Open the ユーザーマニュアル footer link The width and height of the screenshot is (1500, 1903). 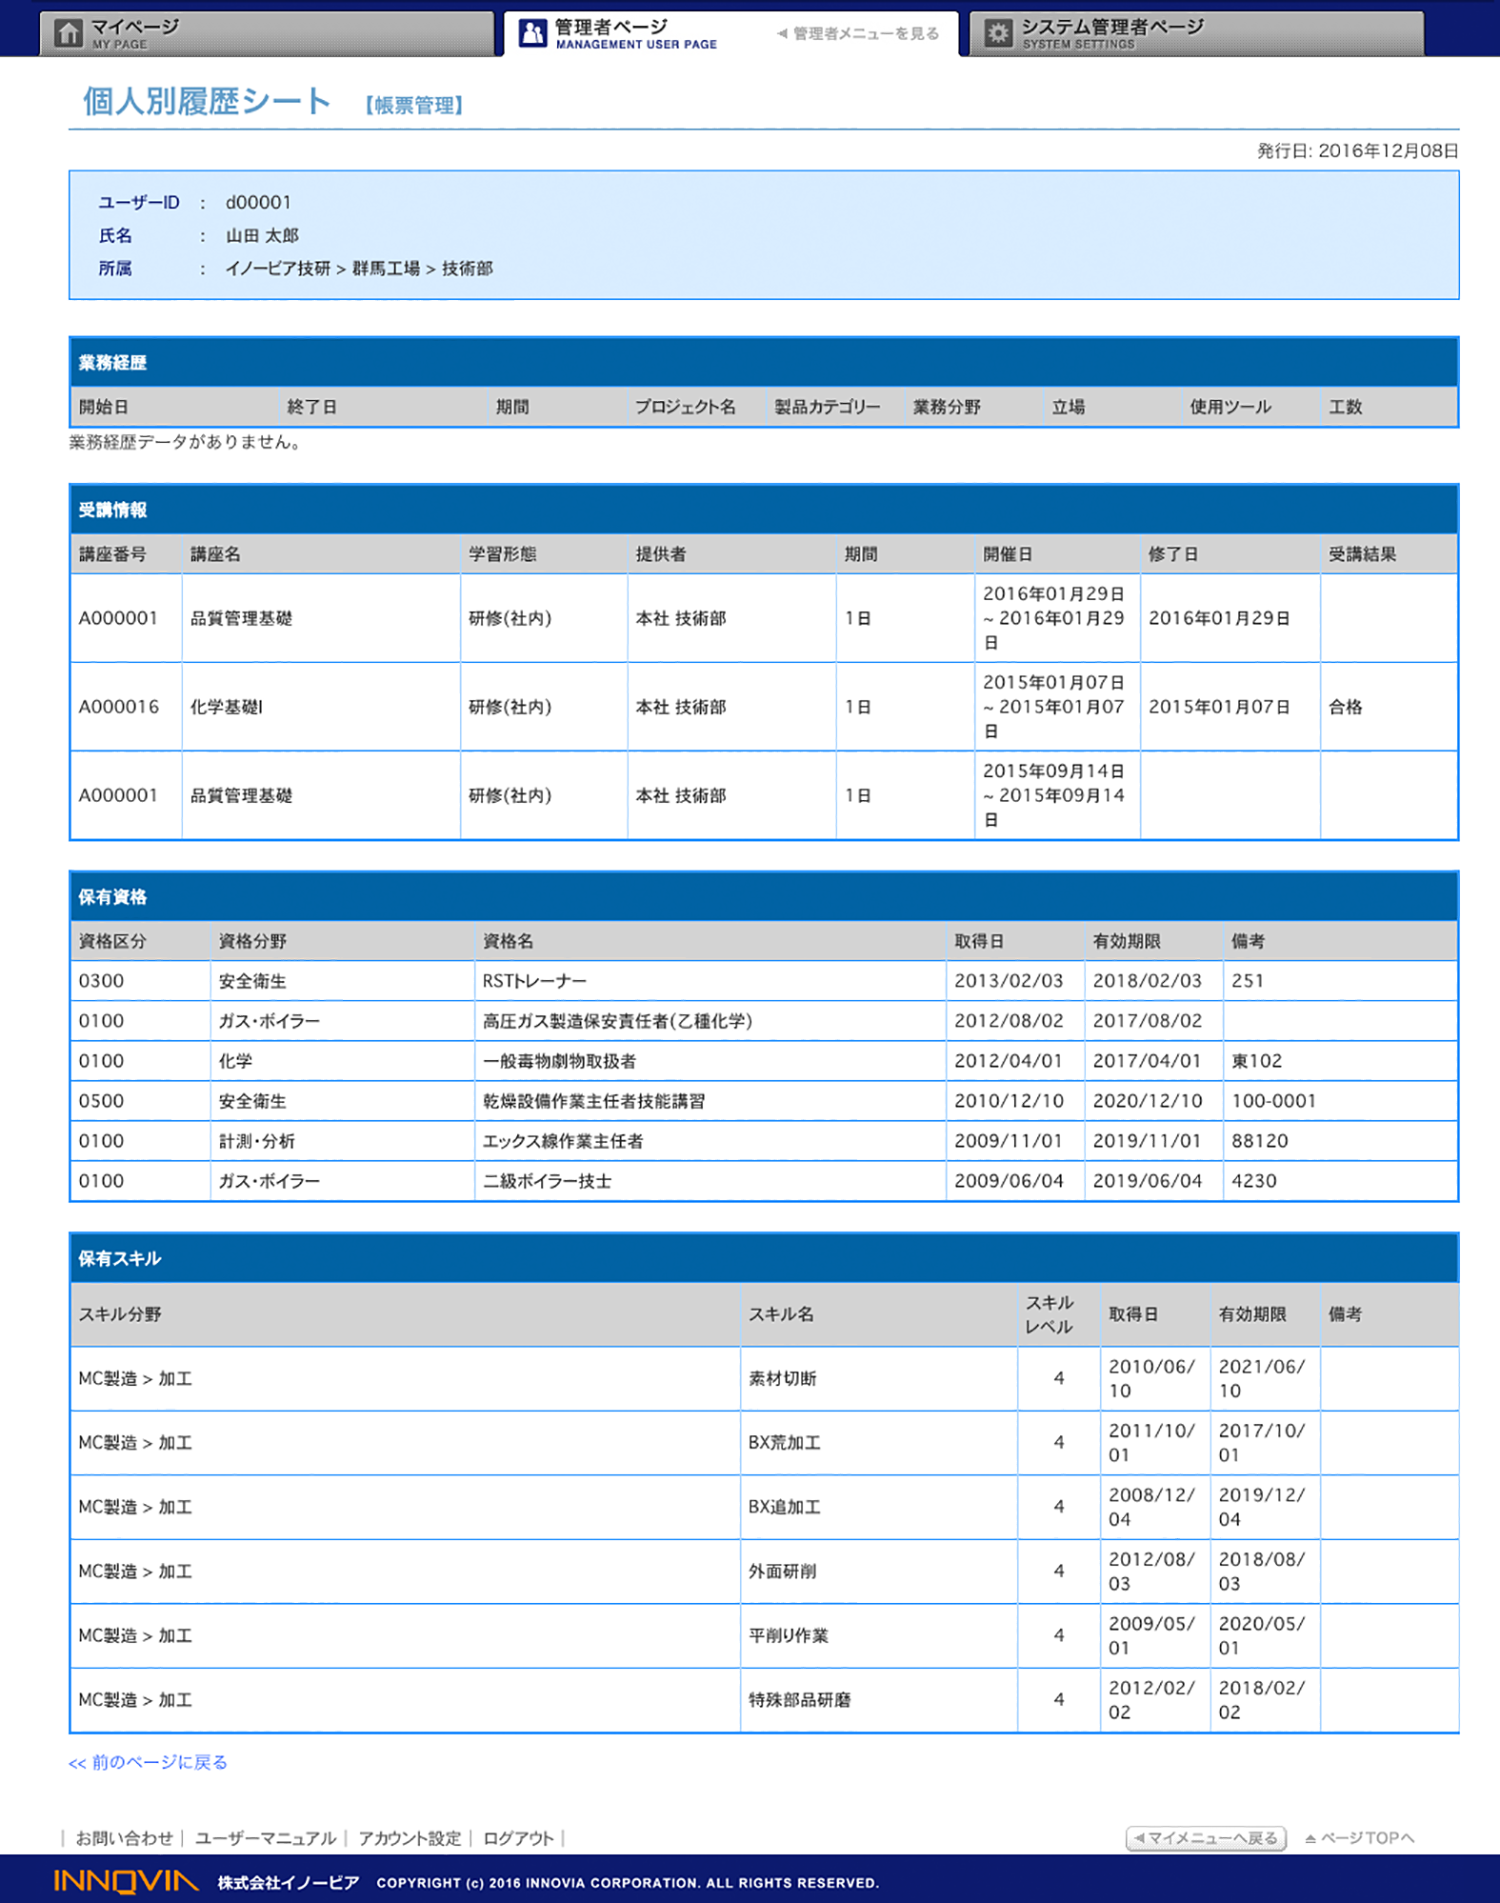coord(265,1838)
